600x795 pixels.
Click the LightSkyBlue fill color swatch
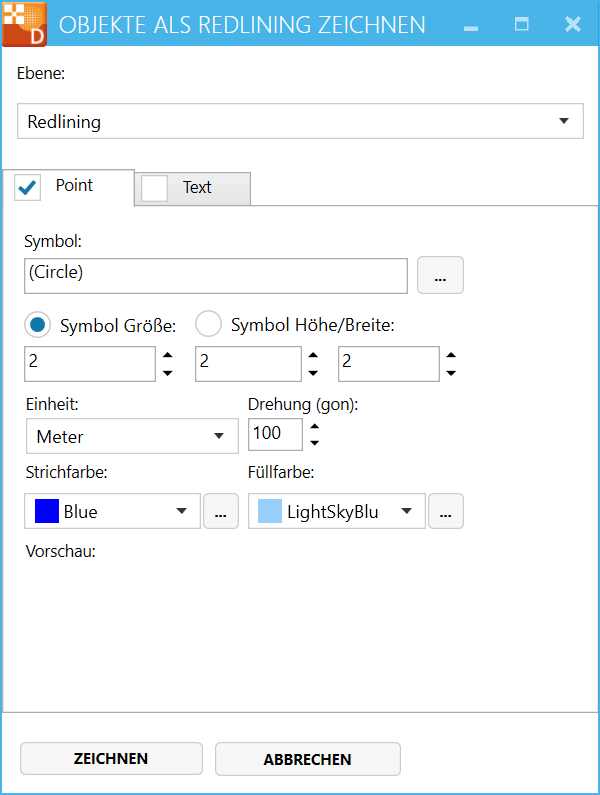coord(270,512)
